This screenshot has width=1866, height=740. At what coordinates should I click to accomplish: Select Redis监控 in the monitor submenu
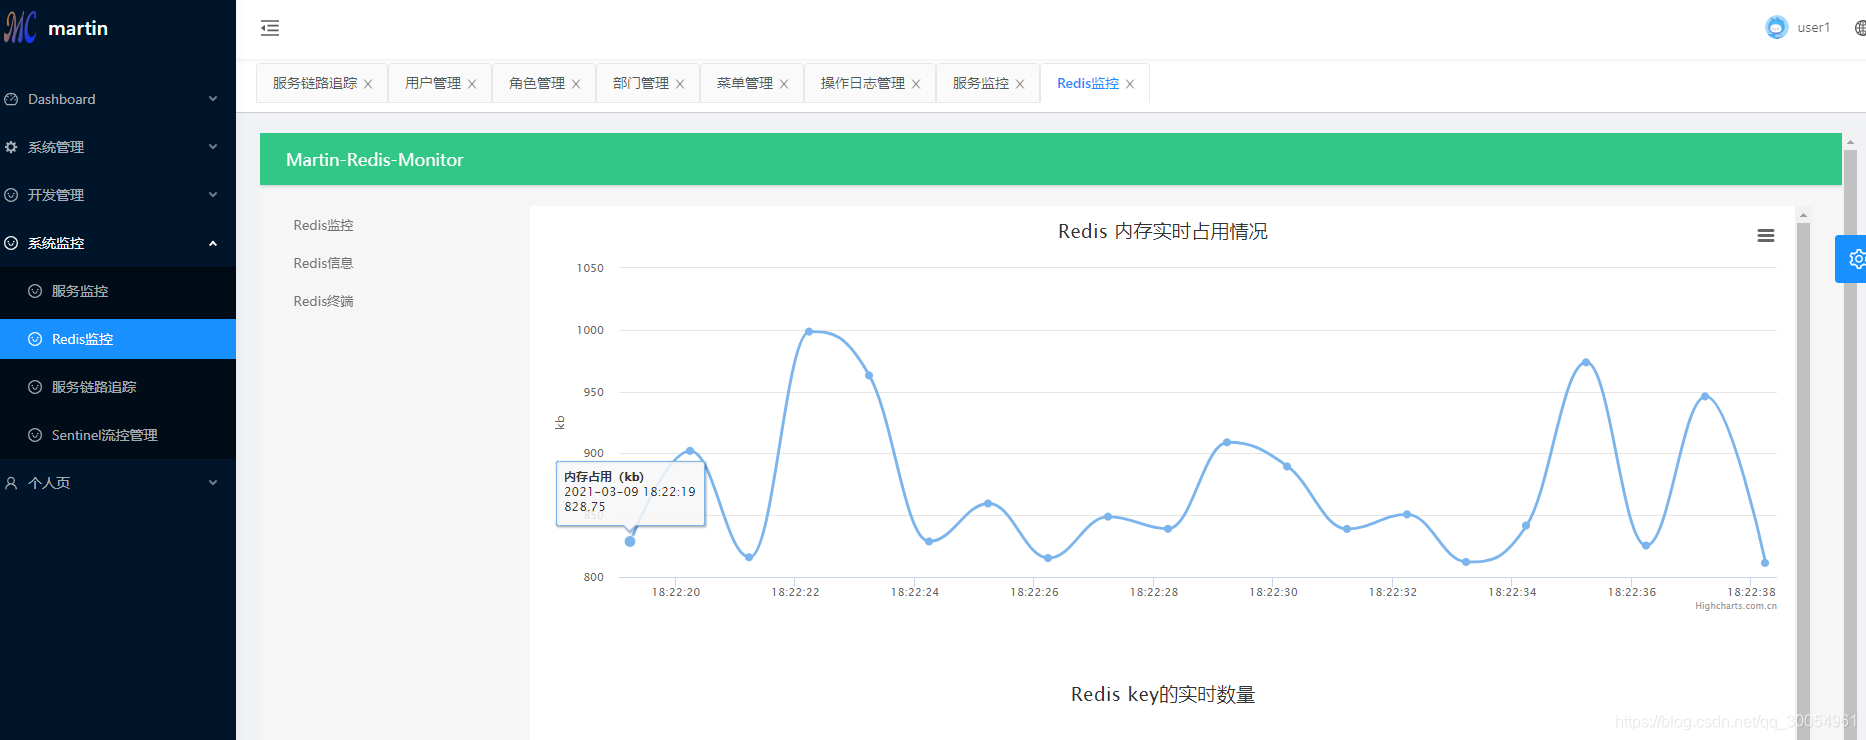323,225
